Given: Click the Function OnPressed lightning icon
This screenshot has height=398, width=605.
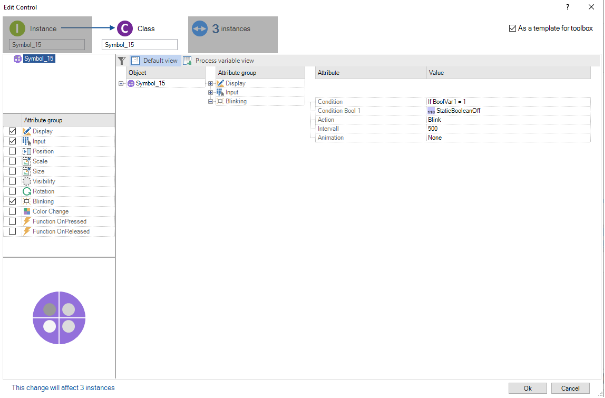Looking at the screenshot, I should pyautogui.click(x=27, y=221).
